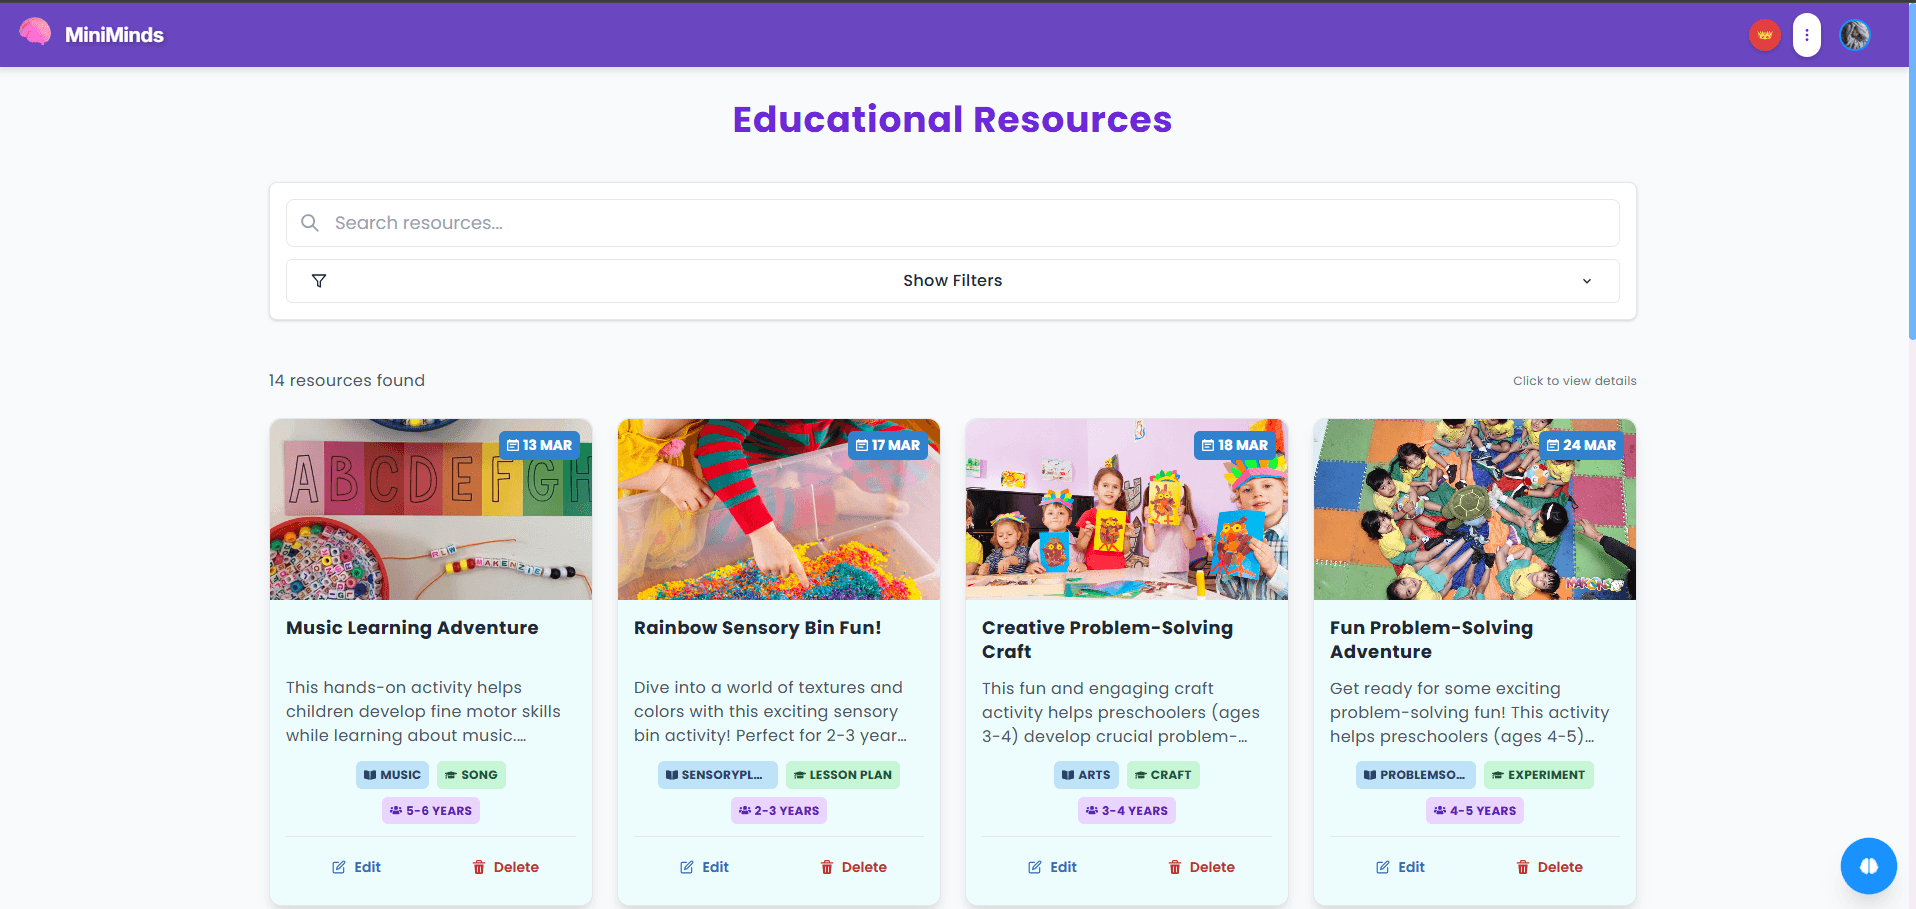Click the EXPERIMENT tag on Fun Problem-Solving Adventure
Viewport: 1916px width, 909px height.
(x=1537, y=774)
